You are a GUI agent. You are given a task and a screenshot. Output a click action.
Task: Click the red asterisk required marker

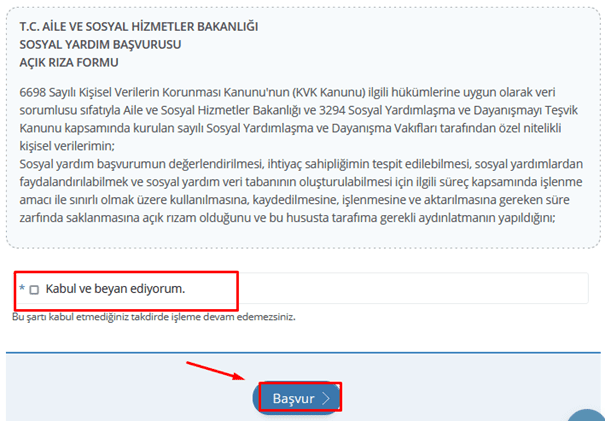(x=21, y=290)
